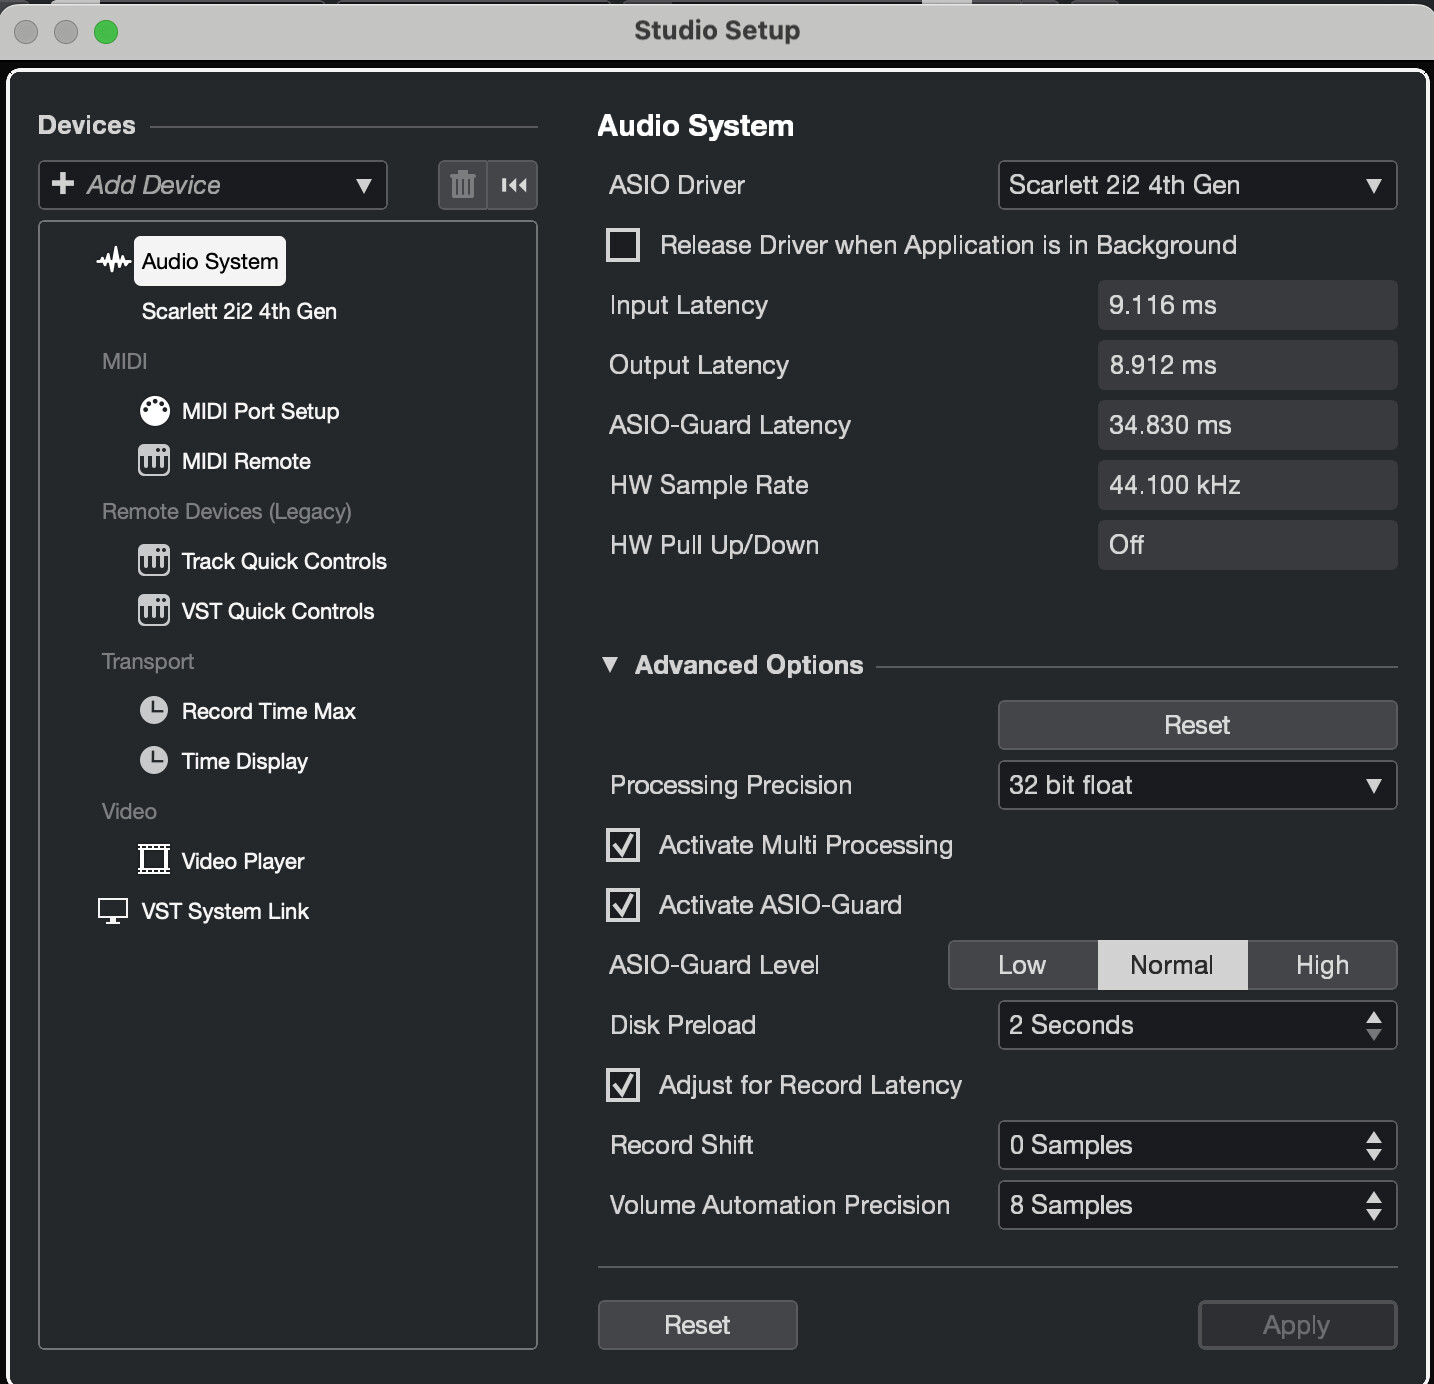Toggle the Adjust for Record Latency checkbox
The image size is (1434, 1384).
(623, 1085)
